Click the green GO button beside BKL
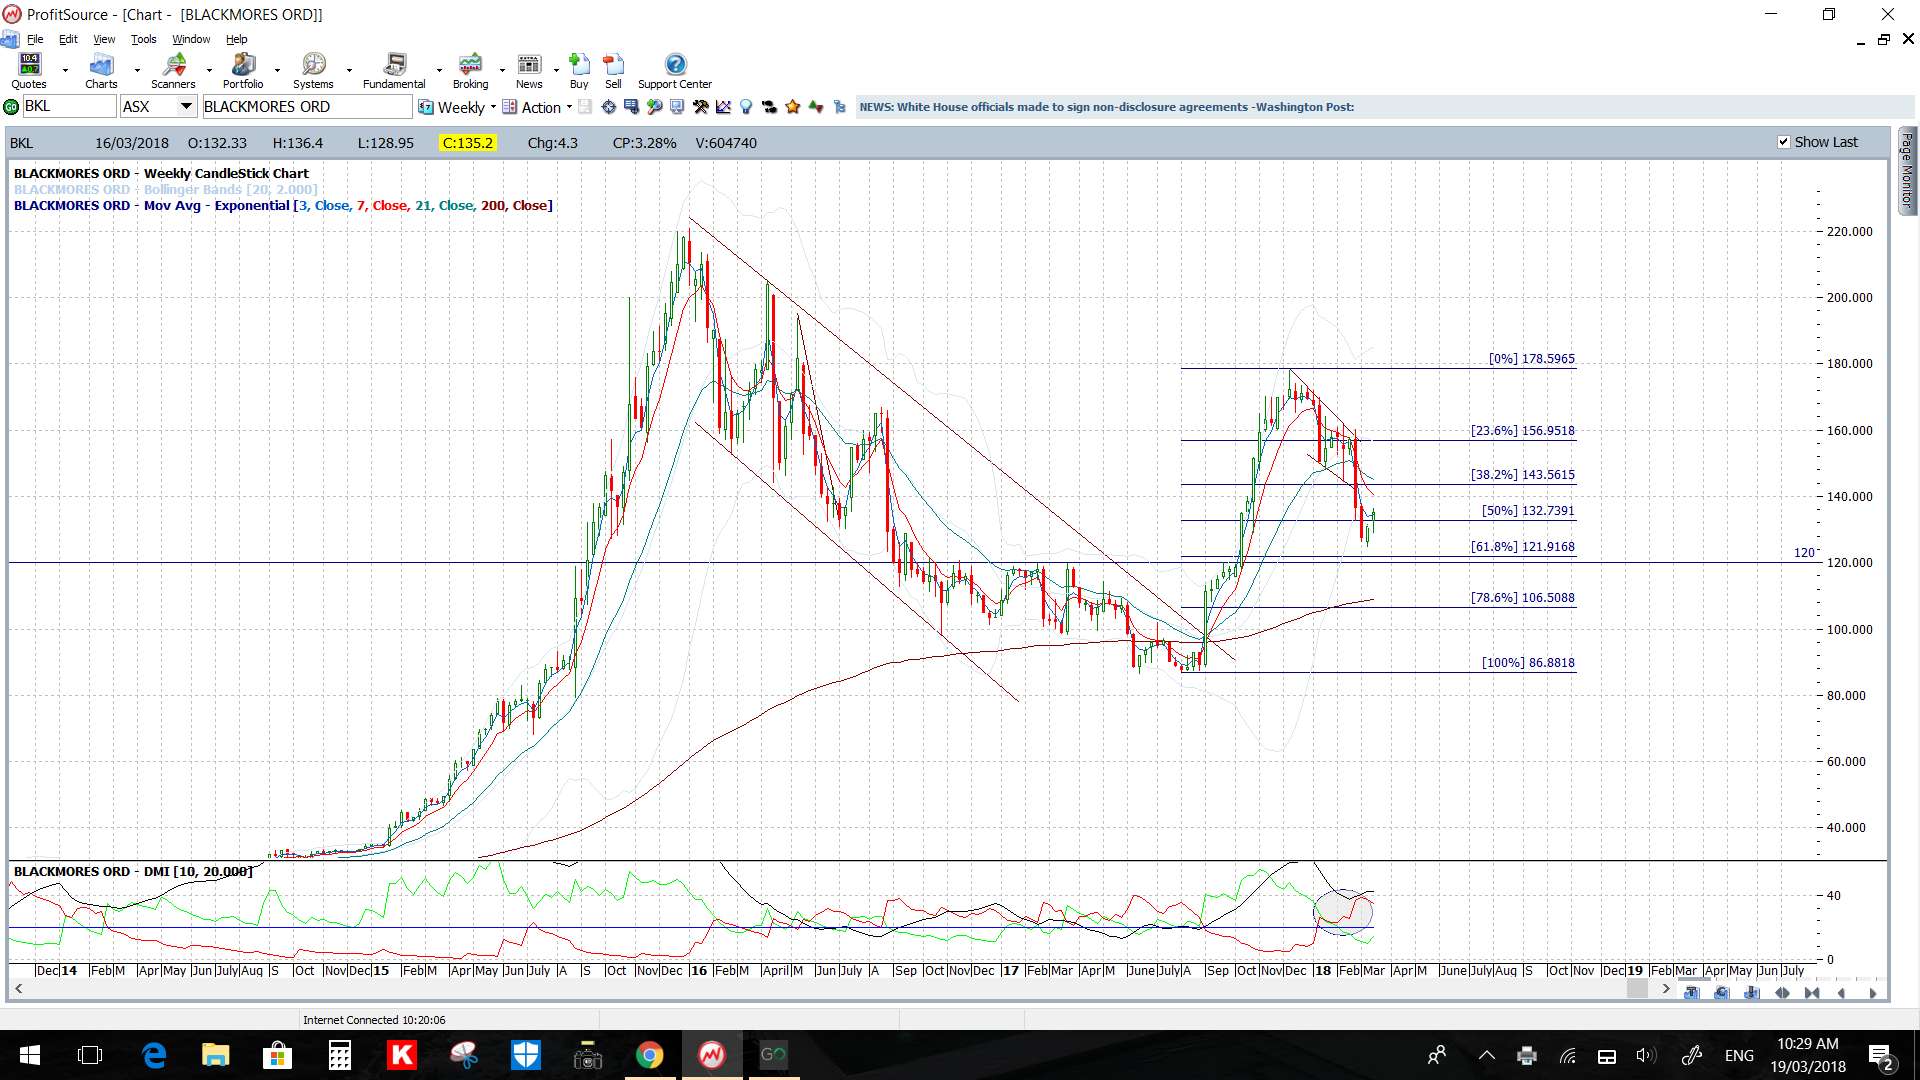 (x=11, y=107)
